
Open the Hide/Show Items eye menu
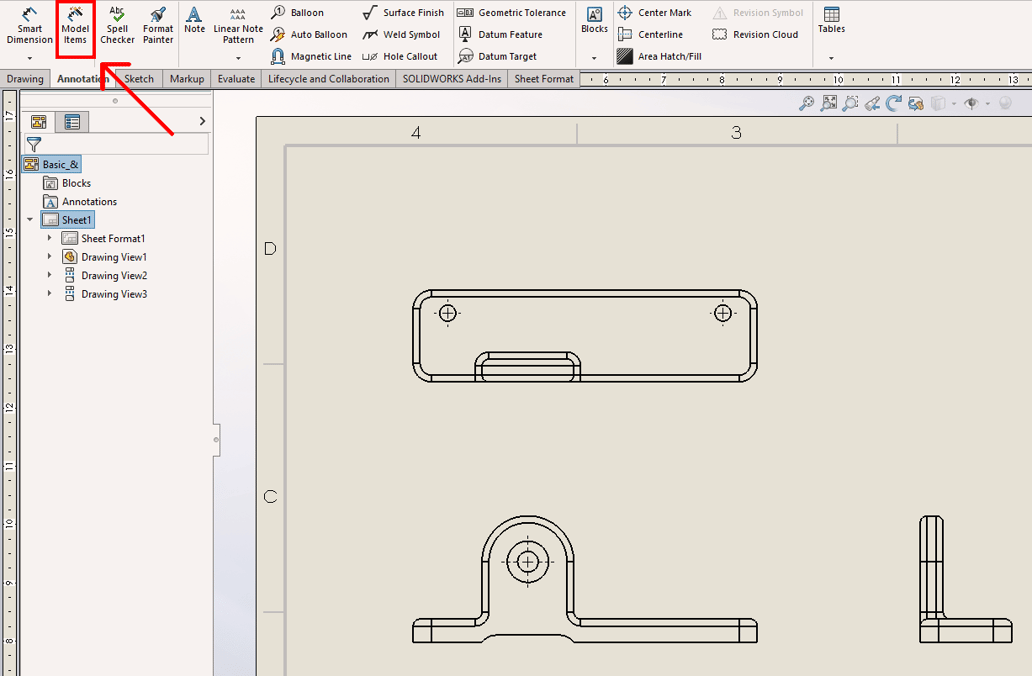[x=972, y=103]
